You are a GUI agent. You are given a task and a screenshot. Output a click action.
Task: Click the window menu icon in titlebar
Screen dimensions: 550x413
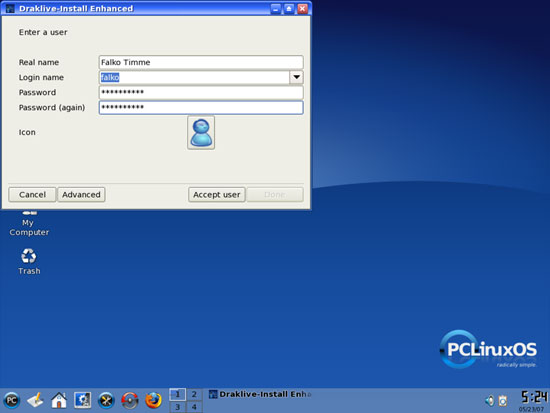10,8
